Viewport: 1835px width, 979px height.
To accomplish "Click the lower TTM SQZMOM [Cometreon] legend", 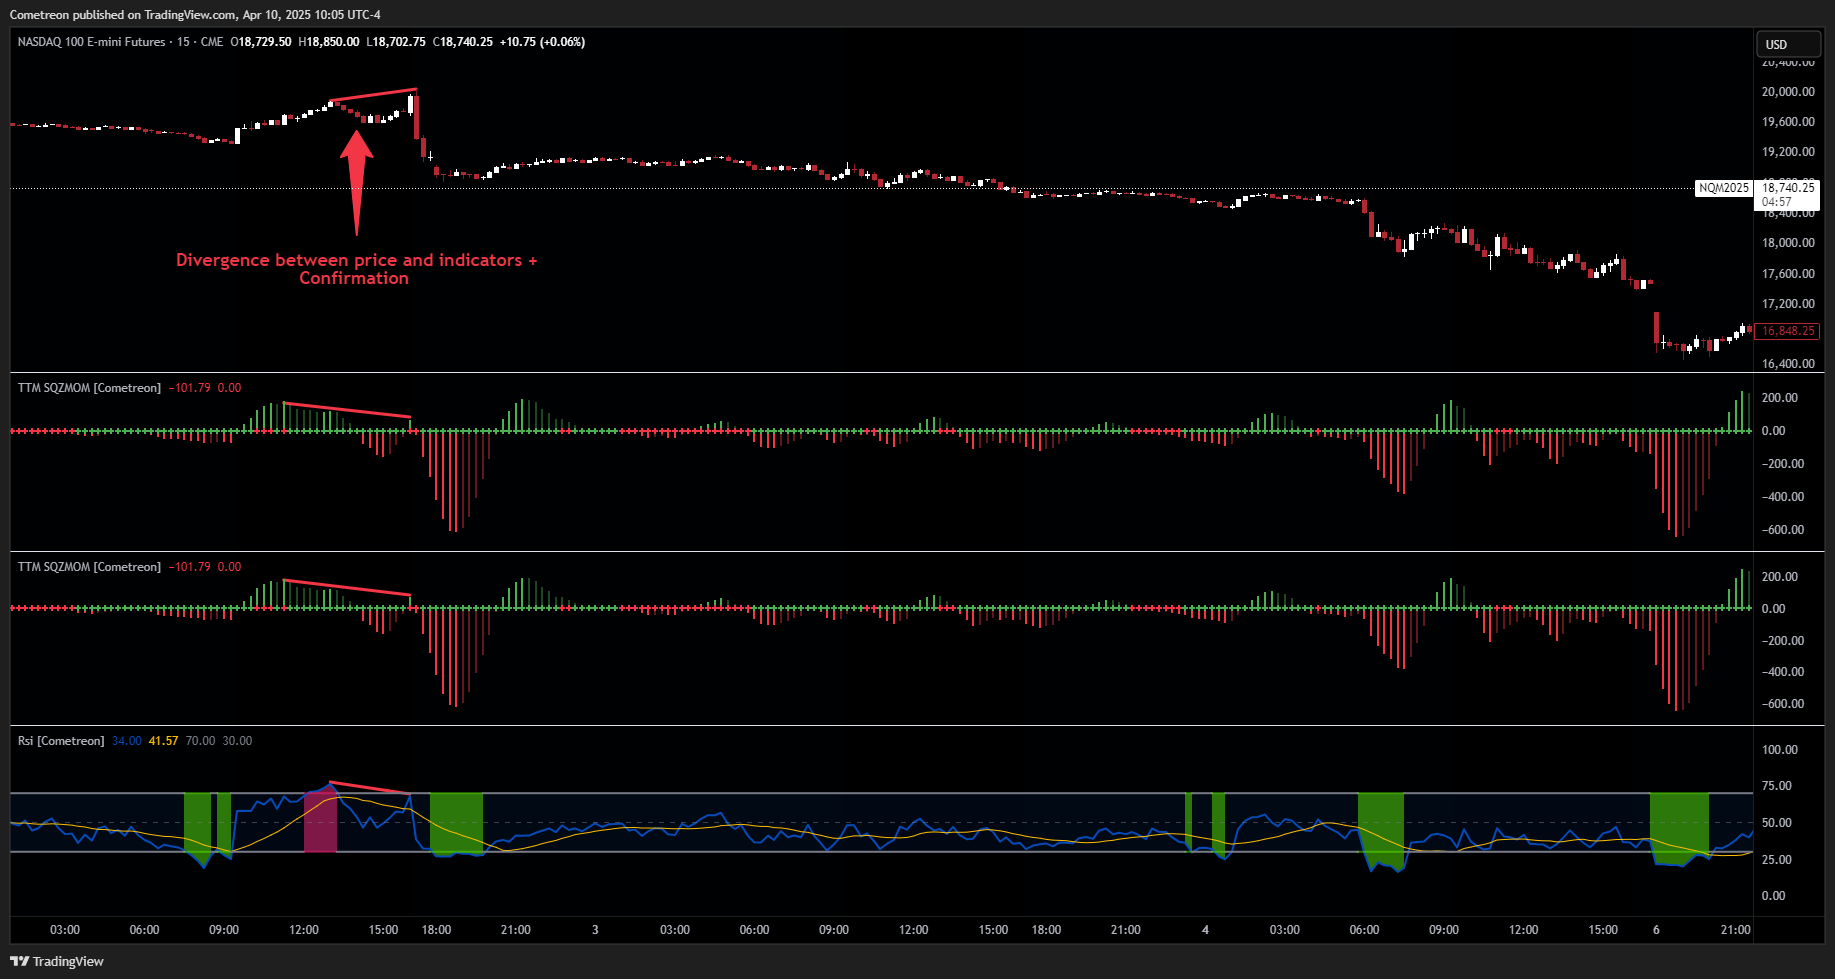I will pos(89,567).
